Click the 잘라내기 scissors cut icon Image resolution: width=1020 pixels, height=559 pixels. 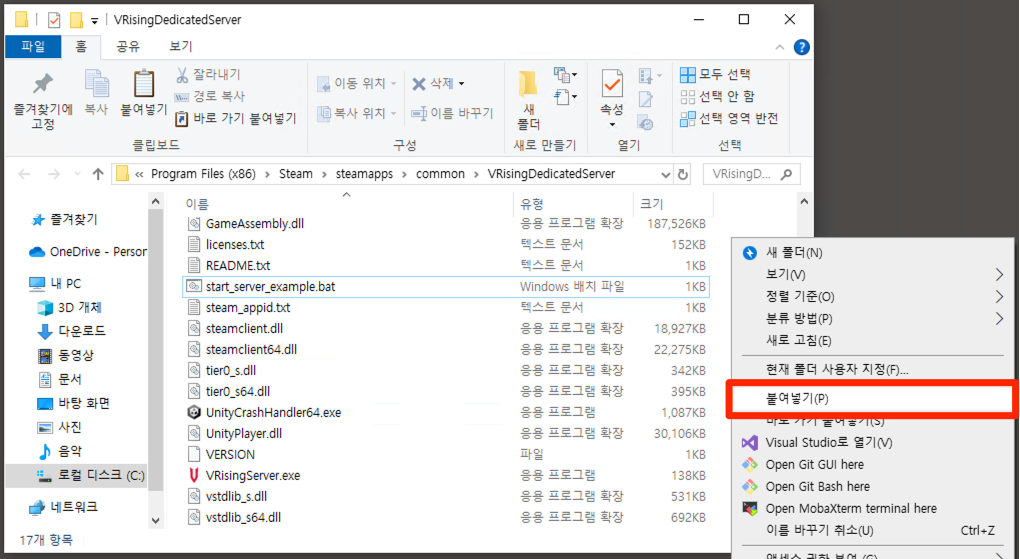click(x=182, y=75)
